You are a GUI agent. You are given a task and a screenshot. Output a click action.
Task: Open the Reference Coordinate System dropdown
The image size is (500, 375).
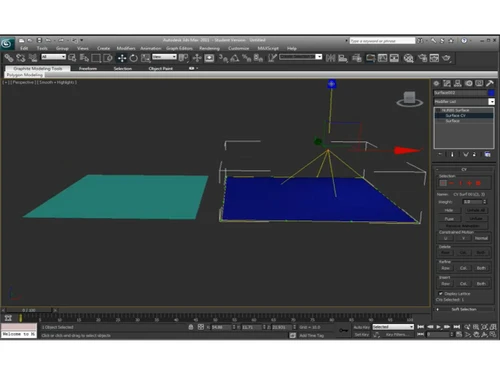tap(164, 57)
